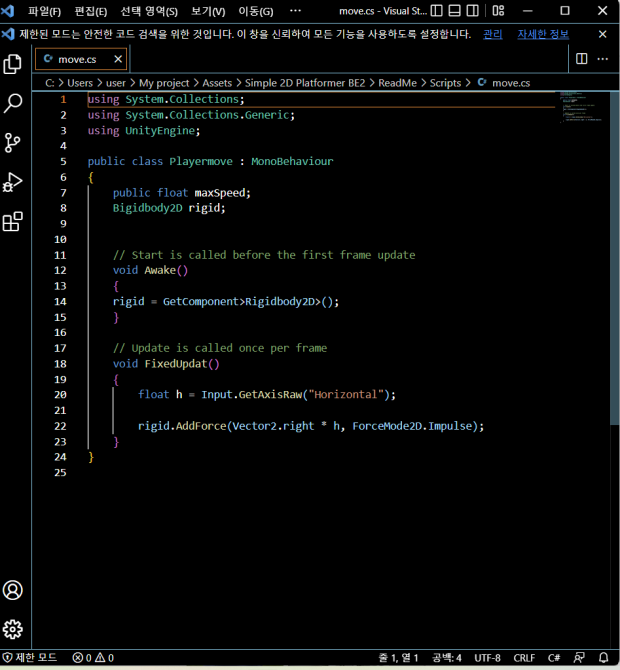Open the errors and warnings status indicator

coord(93,657)
